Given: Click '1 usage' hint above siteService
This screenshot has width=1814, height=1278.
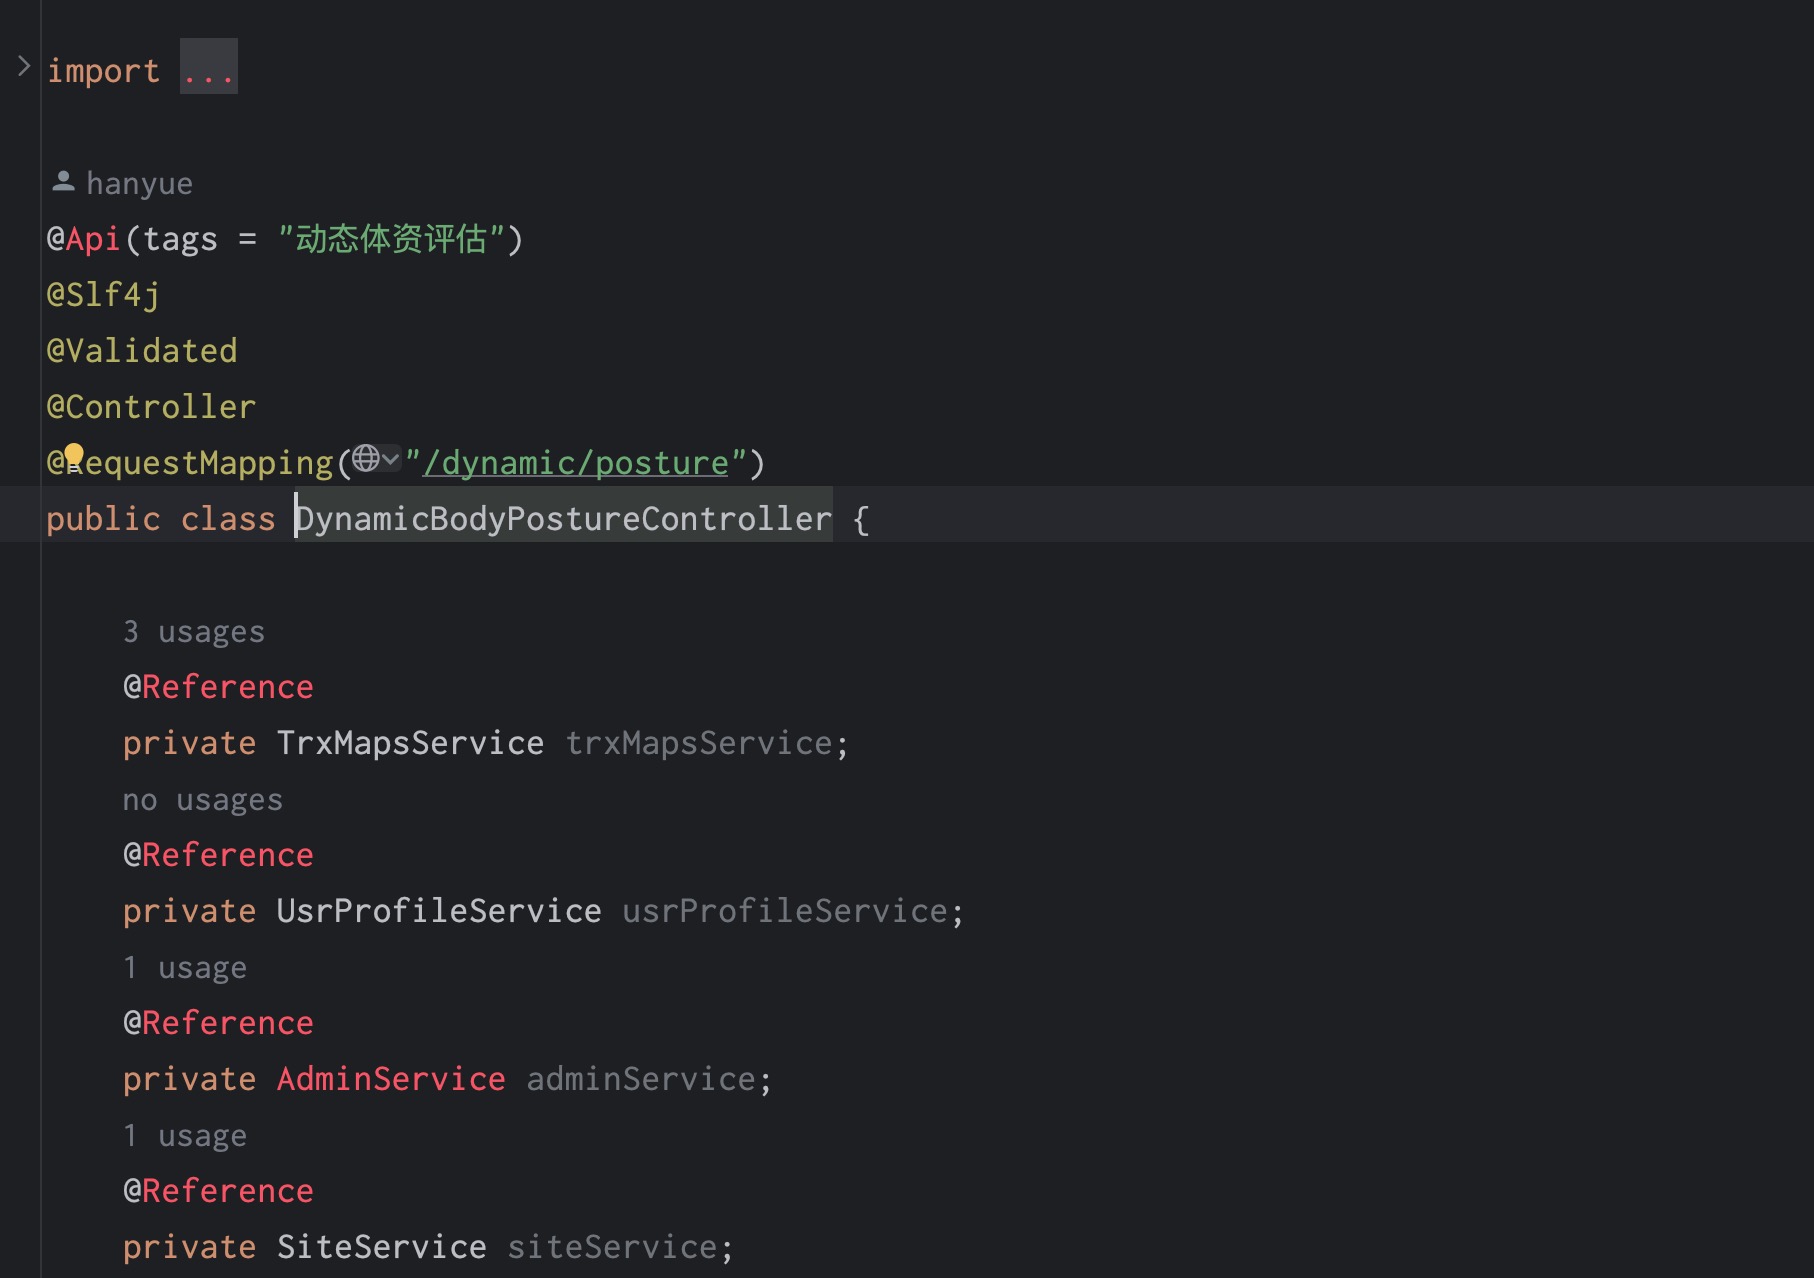Looking at the screenshot, I should [x=185, y=1135].
